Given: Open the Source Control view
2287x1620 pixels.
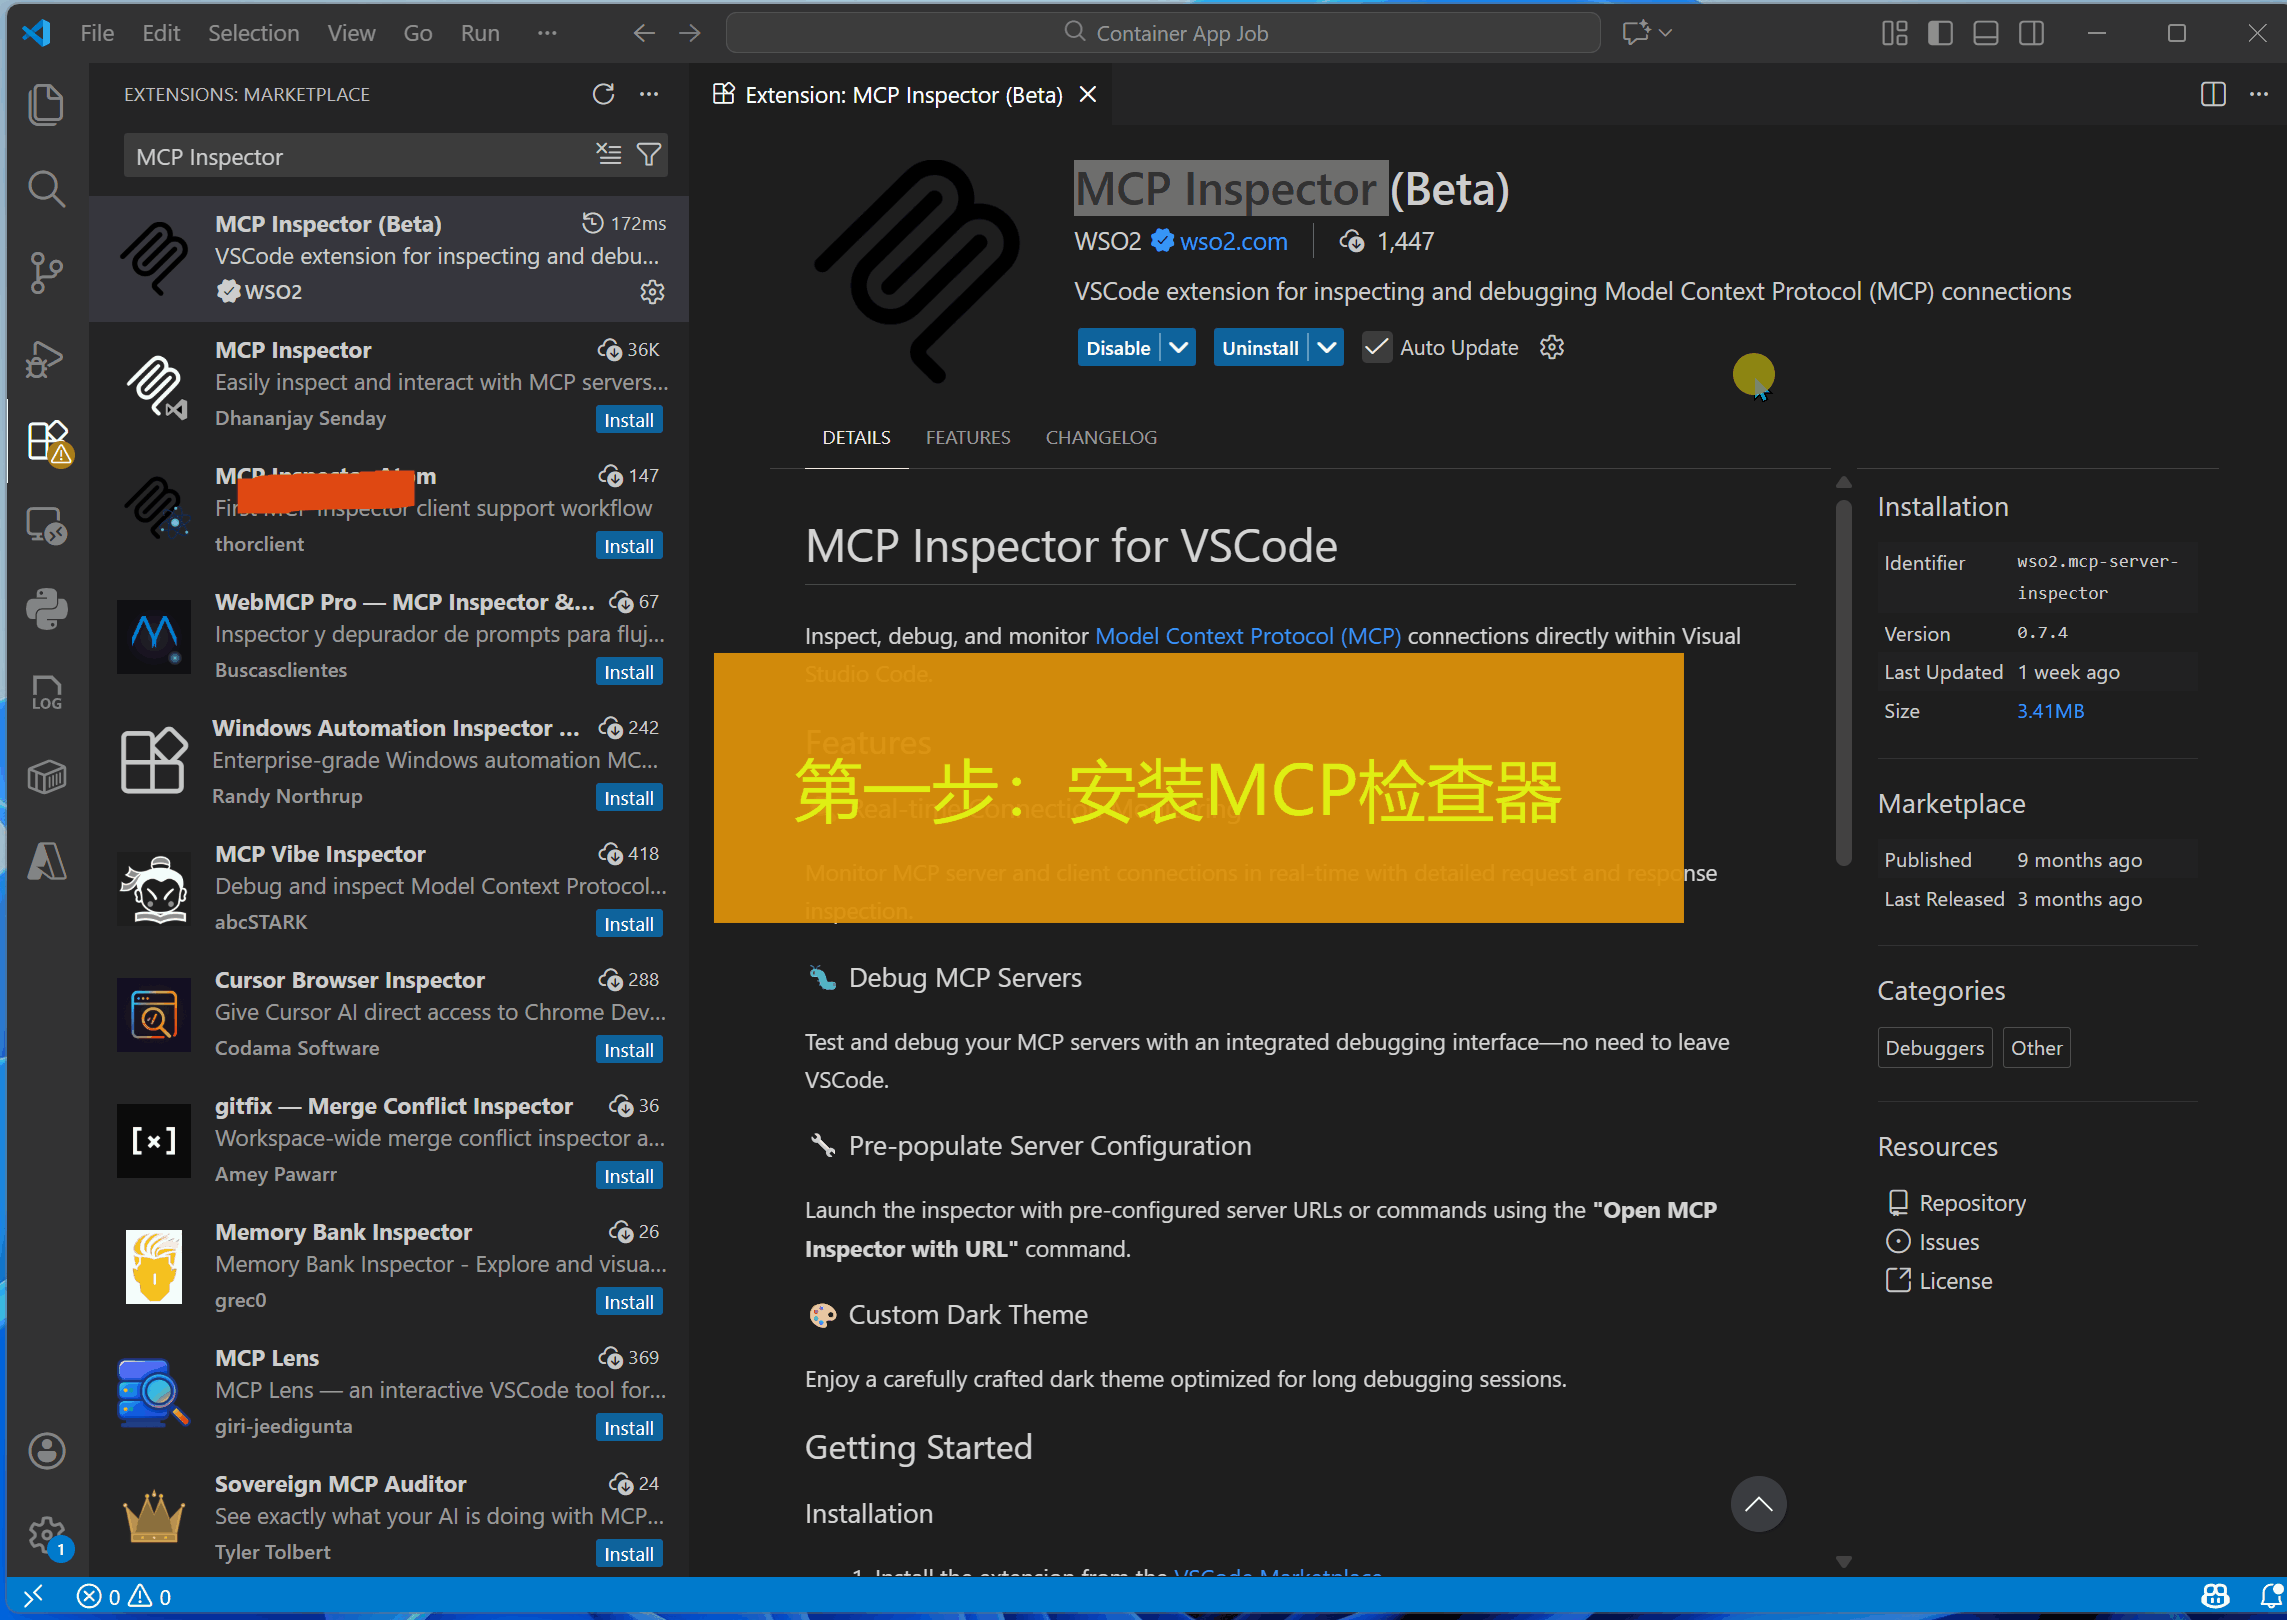Looking at the screenshot, I should pyautogui.click(x=46, y=272).
